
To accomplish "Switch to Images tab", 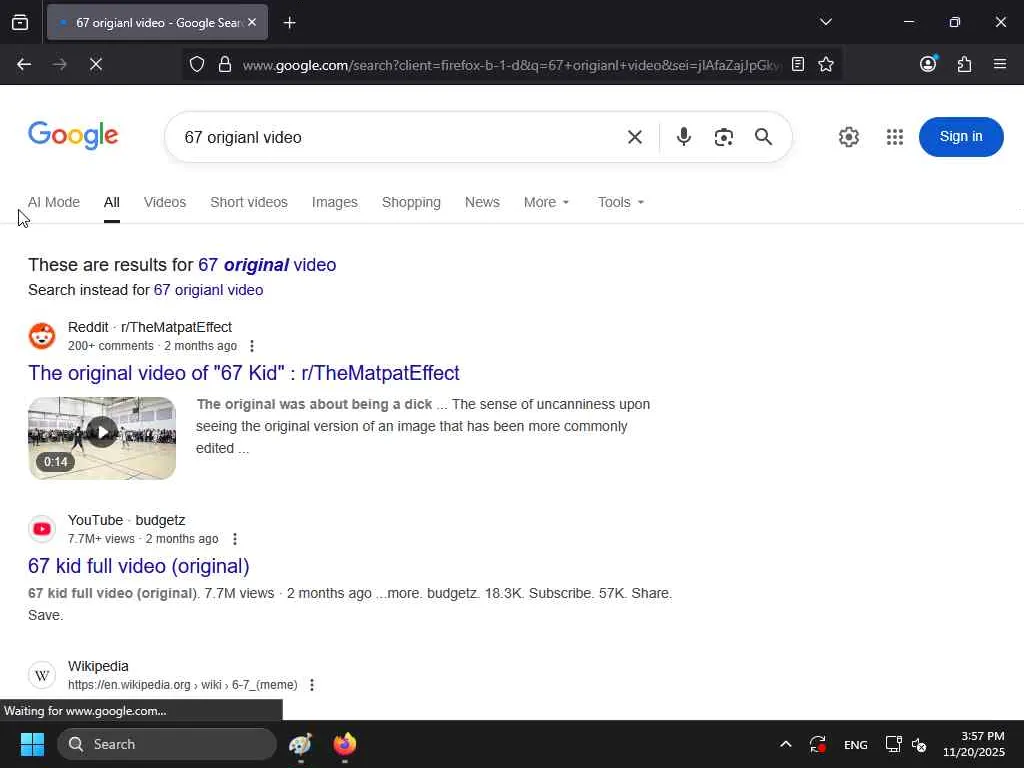I will tap(334, 202).
